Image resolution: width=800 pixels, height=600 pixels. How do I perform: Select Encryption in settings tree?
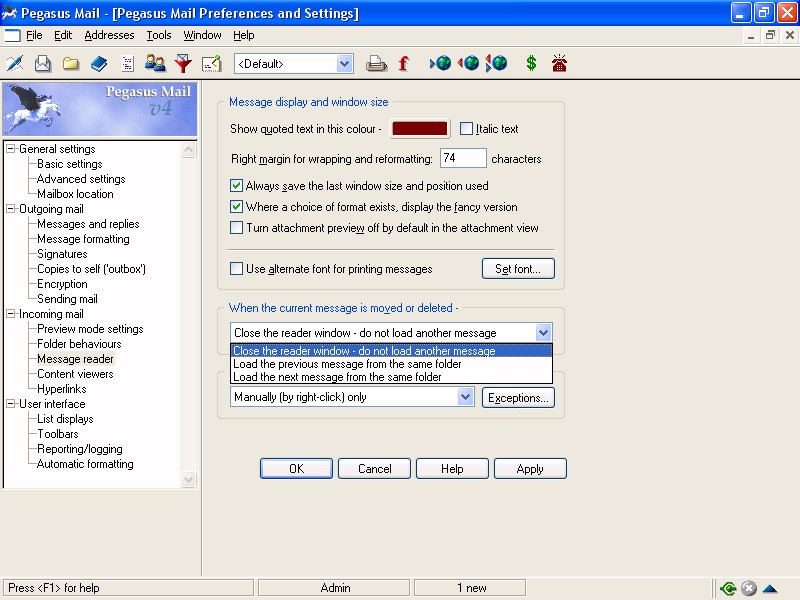[62, 284]
